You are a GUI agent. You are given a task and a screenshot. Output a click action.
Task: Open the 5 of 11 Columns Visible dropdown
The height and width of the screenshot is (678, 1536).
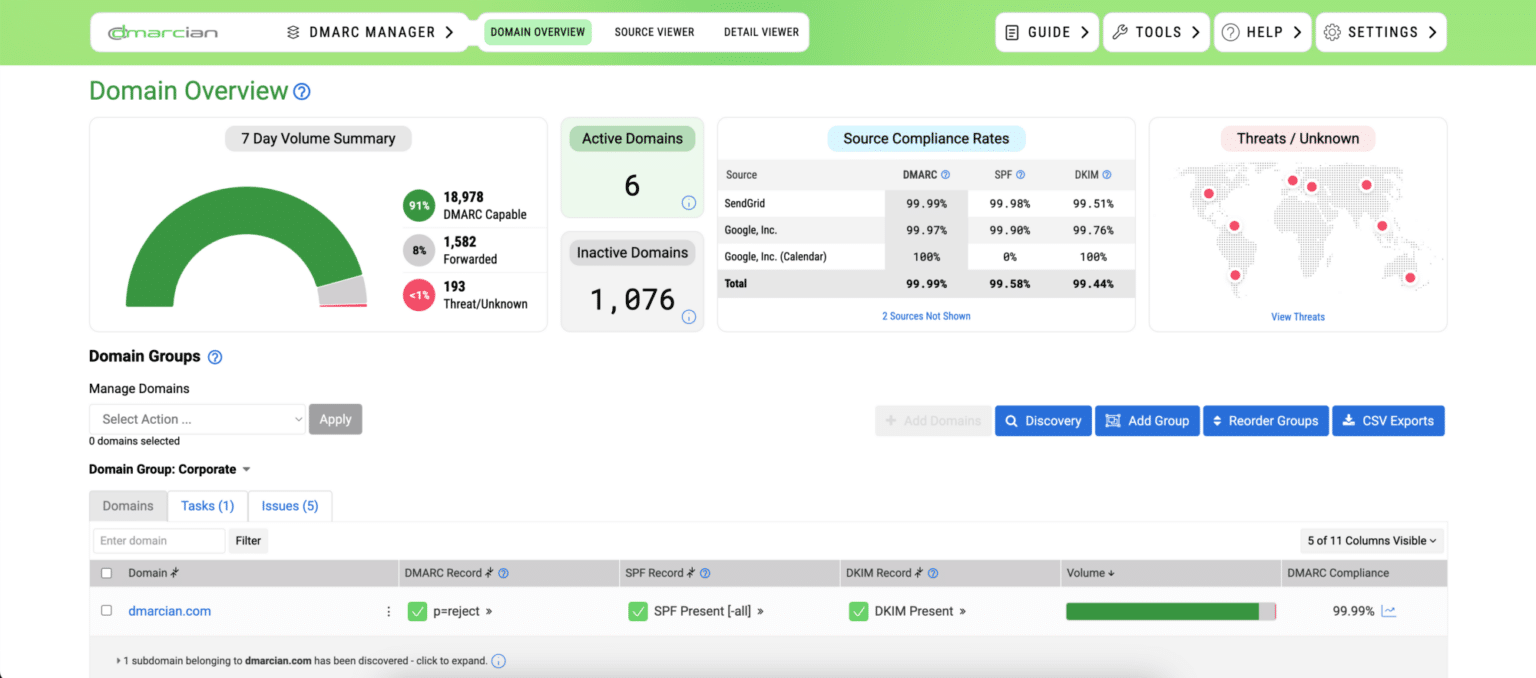click(1371, 541)
